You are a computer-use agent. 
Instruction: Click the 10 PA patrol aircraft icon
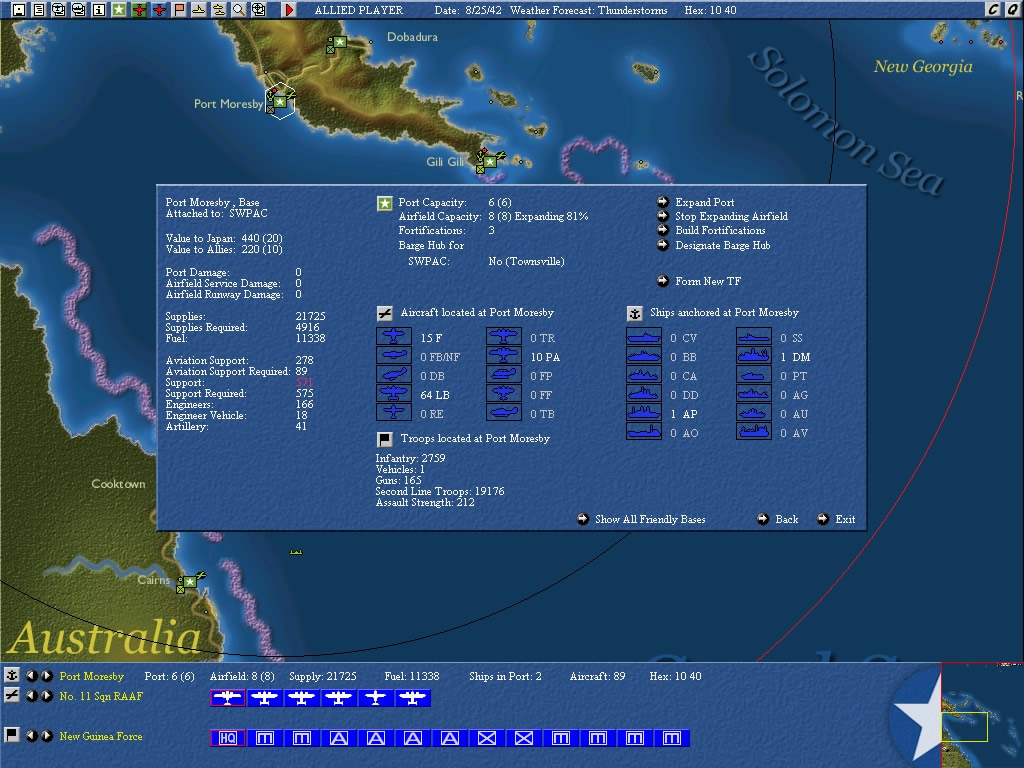tap(504, 356)
